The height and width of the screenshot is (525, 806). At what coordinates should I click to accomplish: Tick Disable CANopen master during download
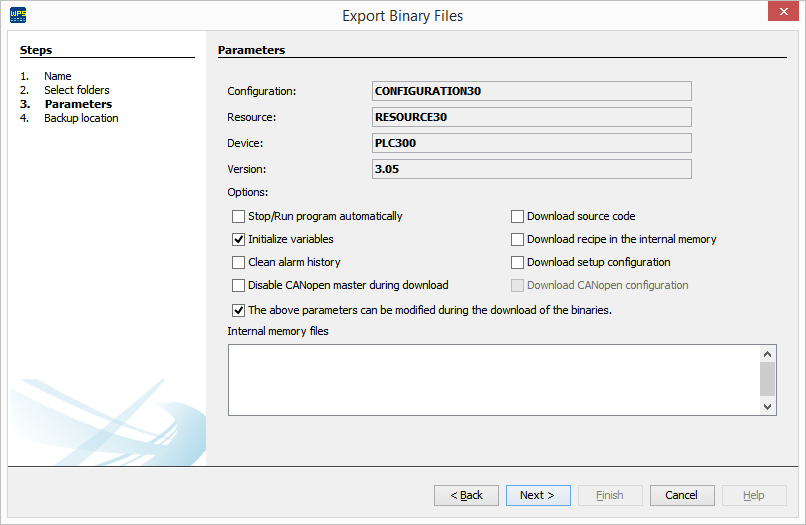click(238, 285)
